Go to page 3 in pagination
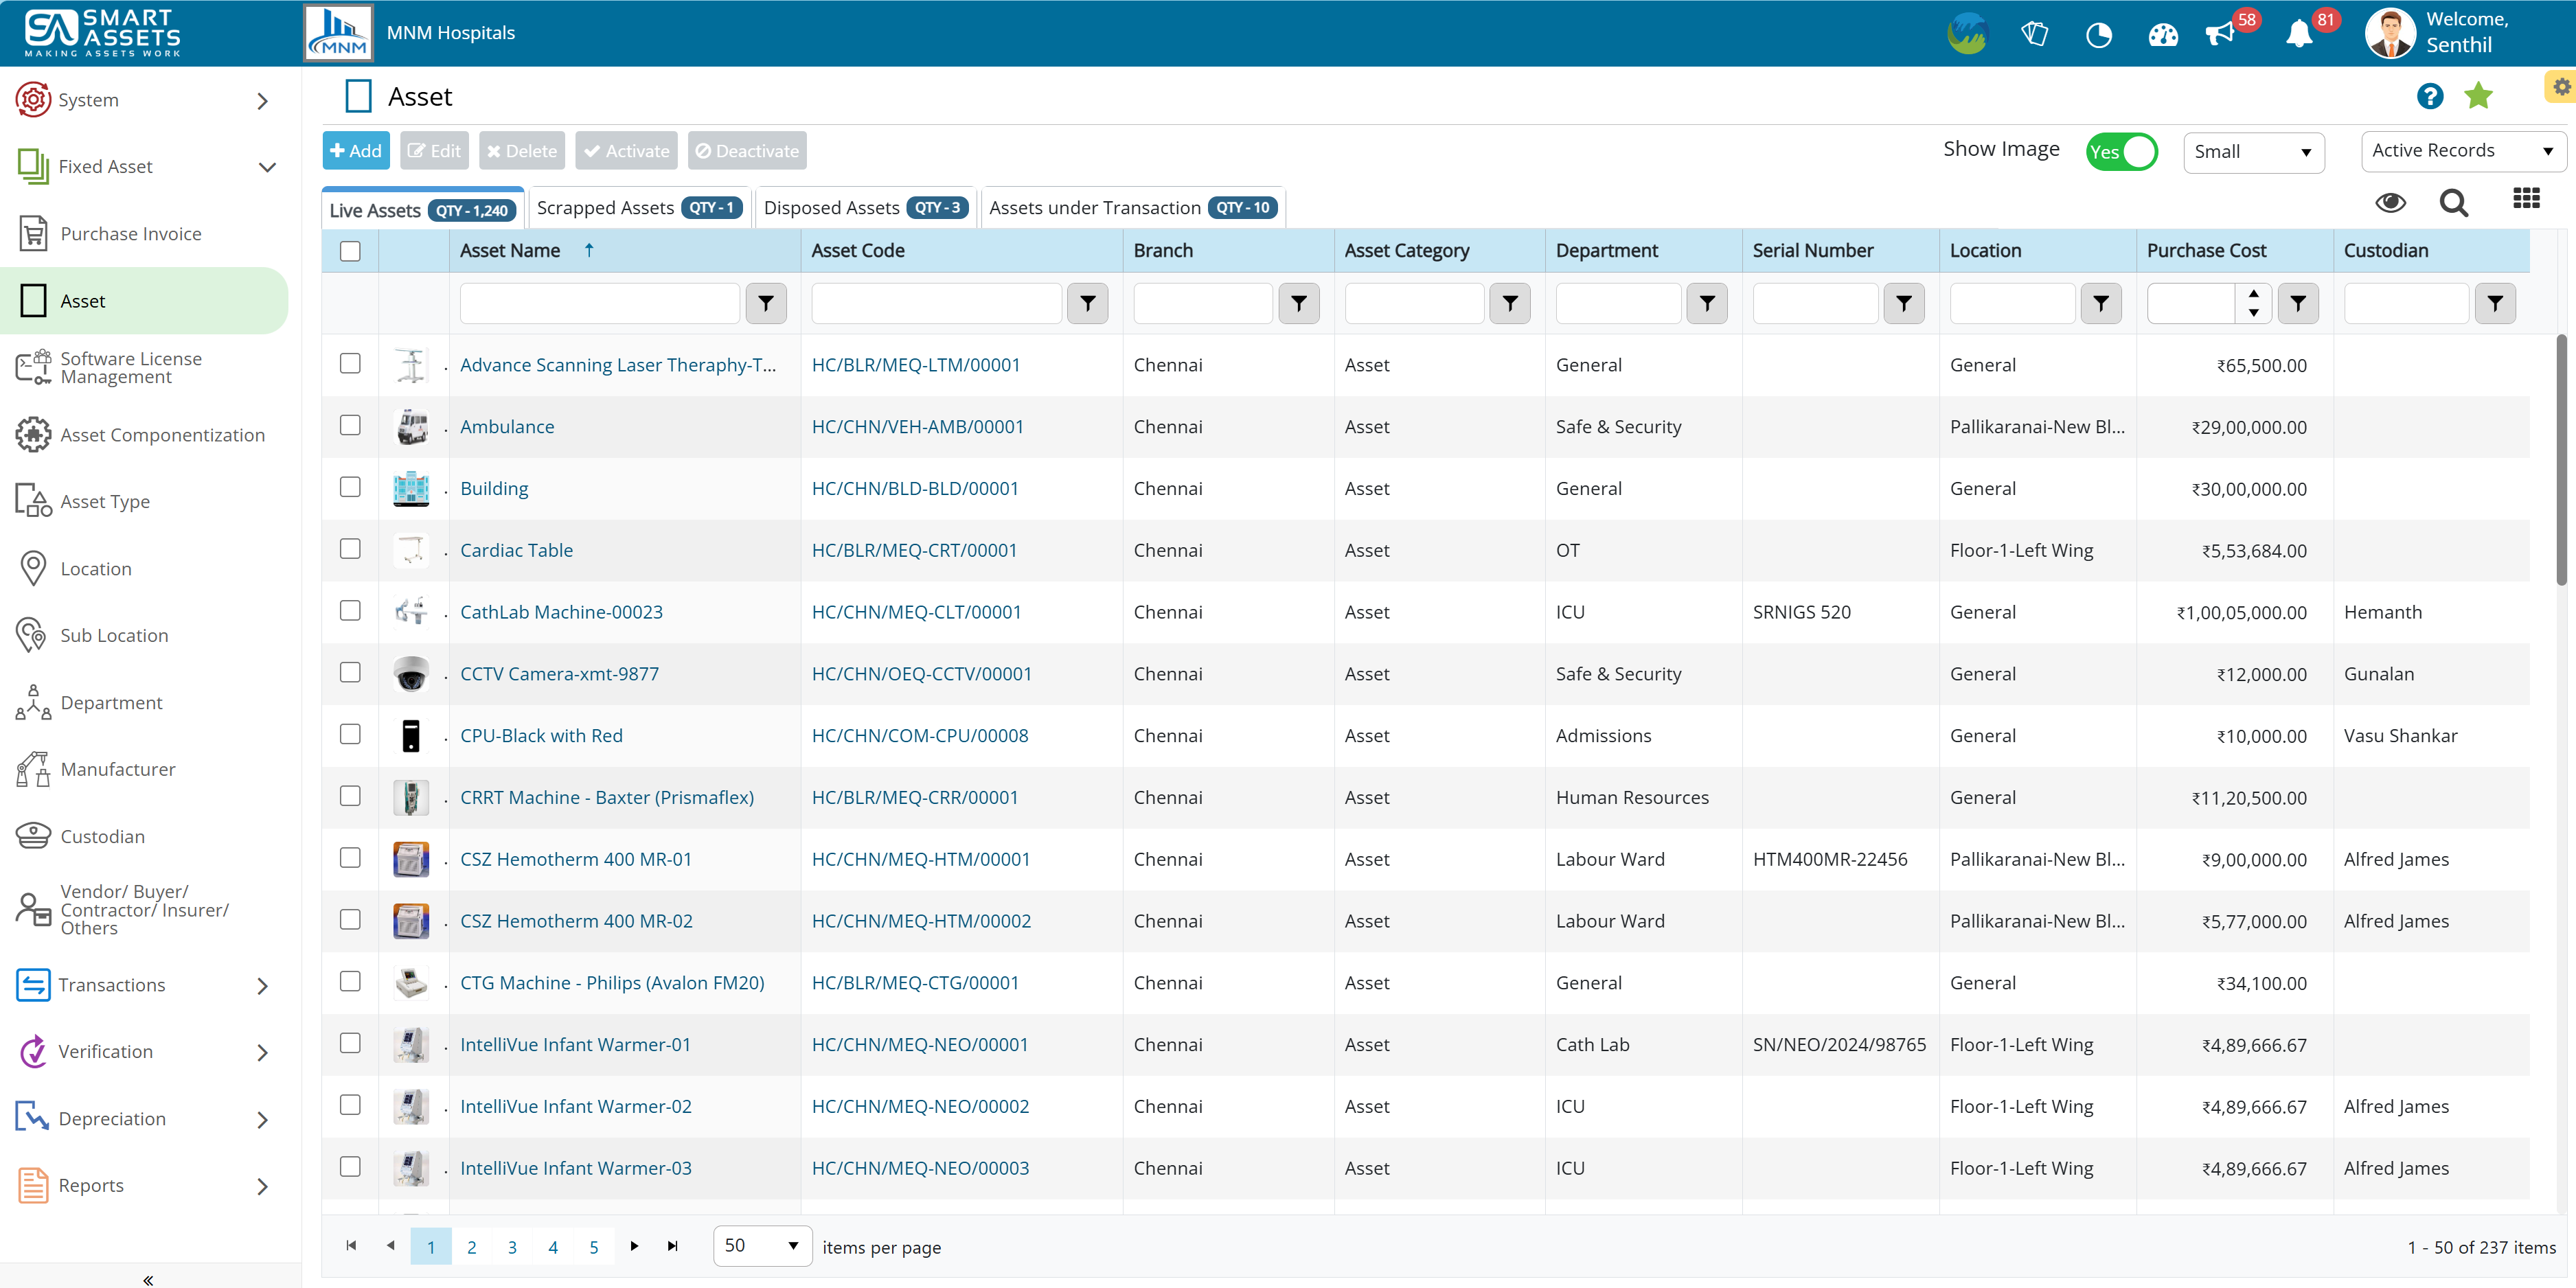 click(x=512, y=1247)
